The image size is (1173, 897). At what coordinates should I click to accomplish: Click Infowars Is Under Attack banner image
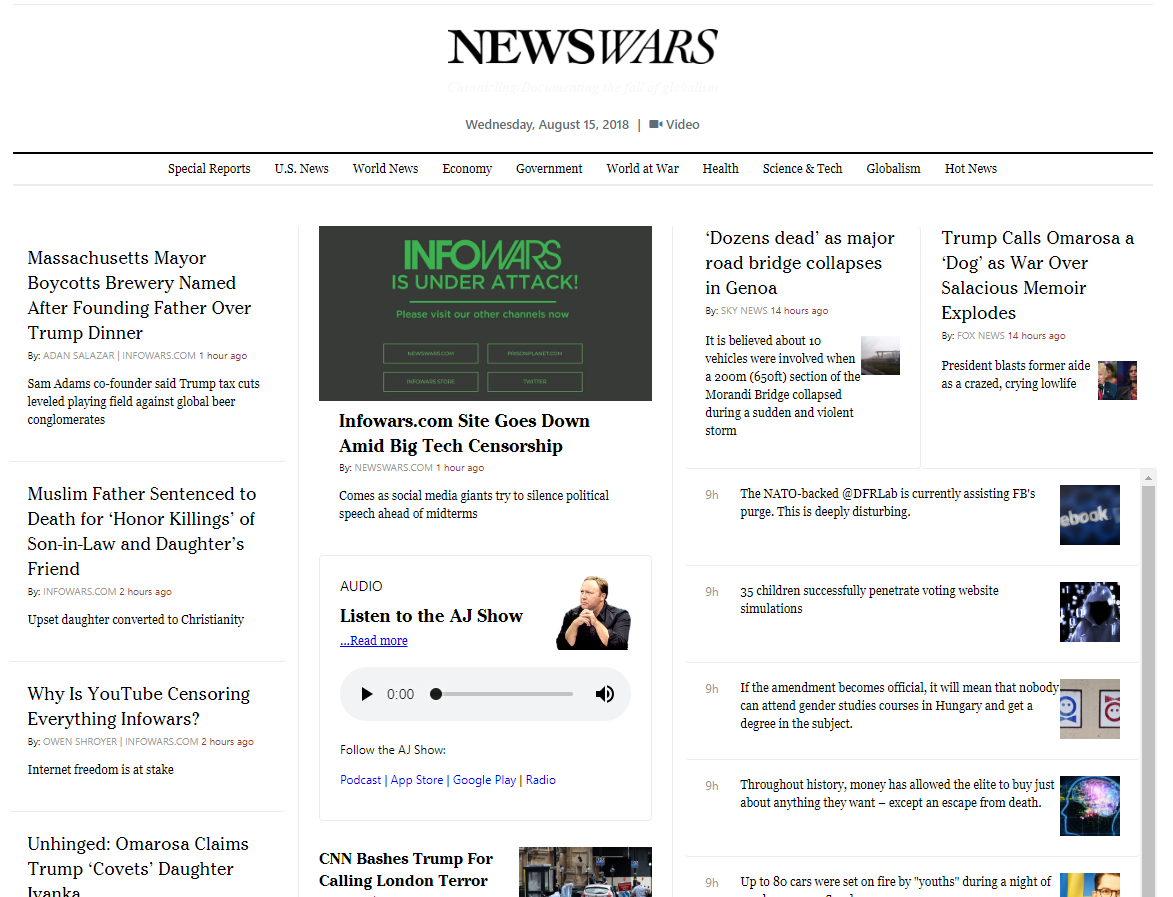tap(486, 313)
